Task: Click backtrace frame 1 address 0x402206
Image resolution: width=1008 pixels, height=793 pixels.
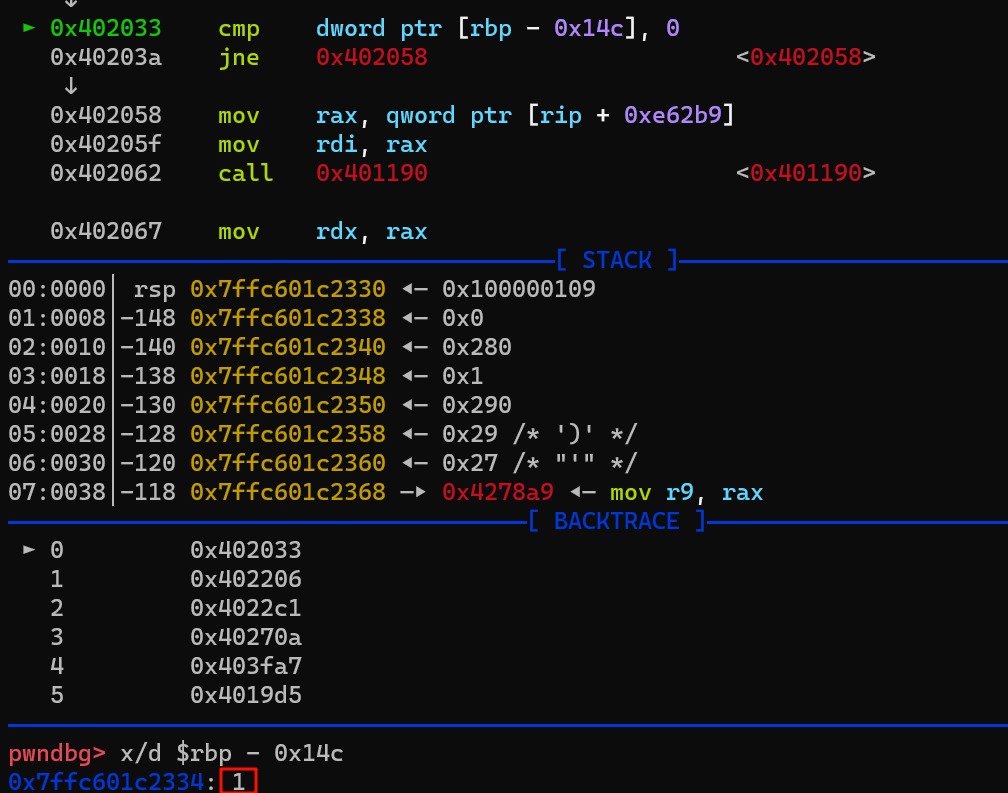Action: pyautogui.click(x=245, y=579)
